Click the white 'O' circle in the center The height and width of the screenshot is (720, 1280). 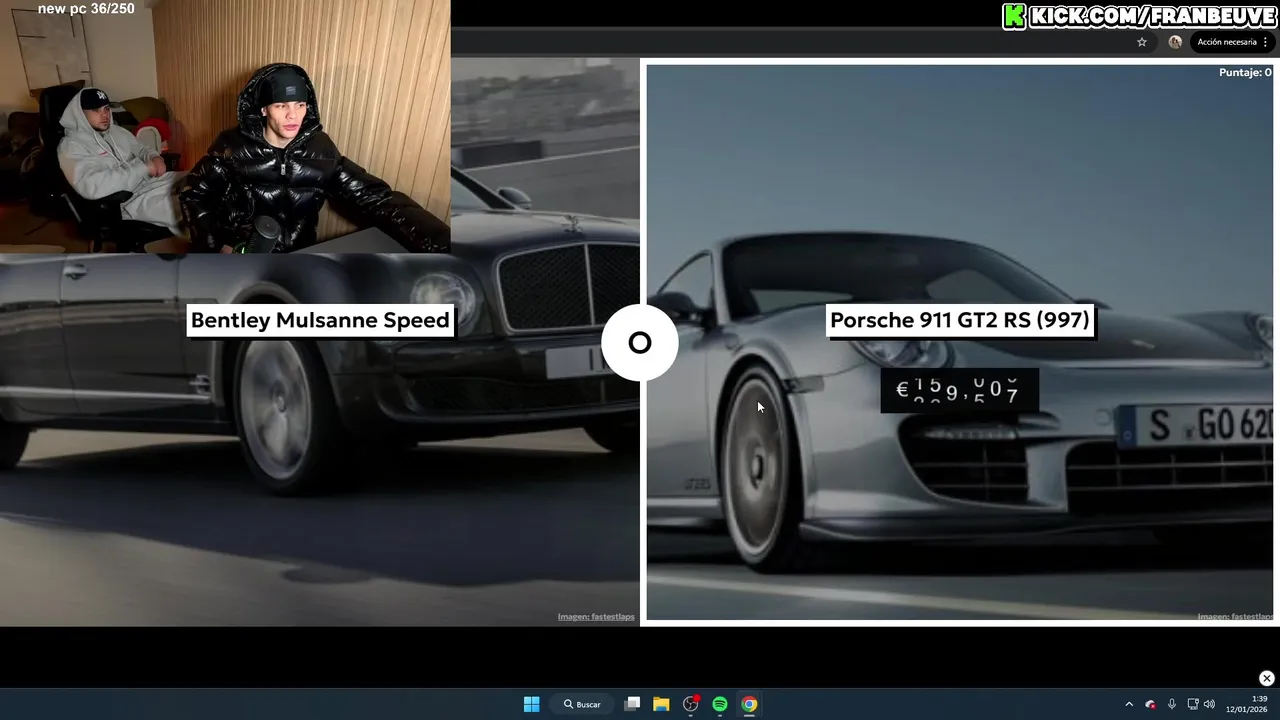tap(640, 343)
